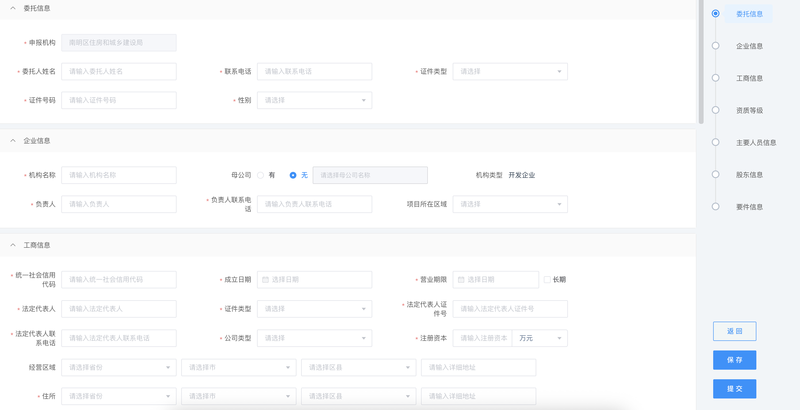This screenshot has height=410, width=800.
Task: Click the vertical scrollbar of the form
Action: (x=701, y=60)
